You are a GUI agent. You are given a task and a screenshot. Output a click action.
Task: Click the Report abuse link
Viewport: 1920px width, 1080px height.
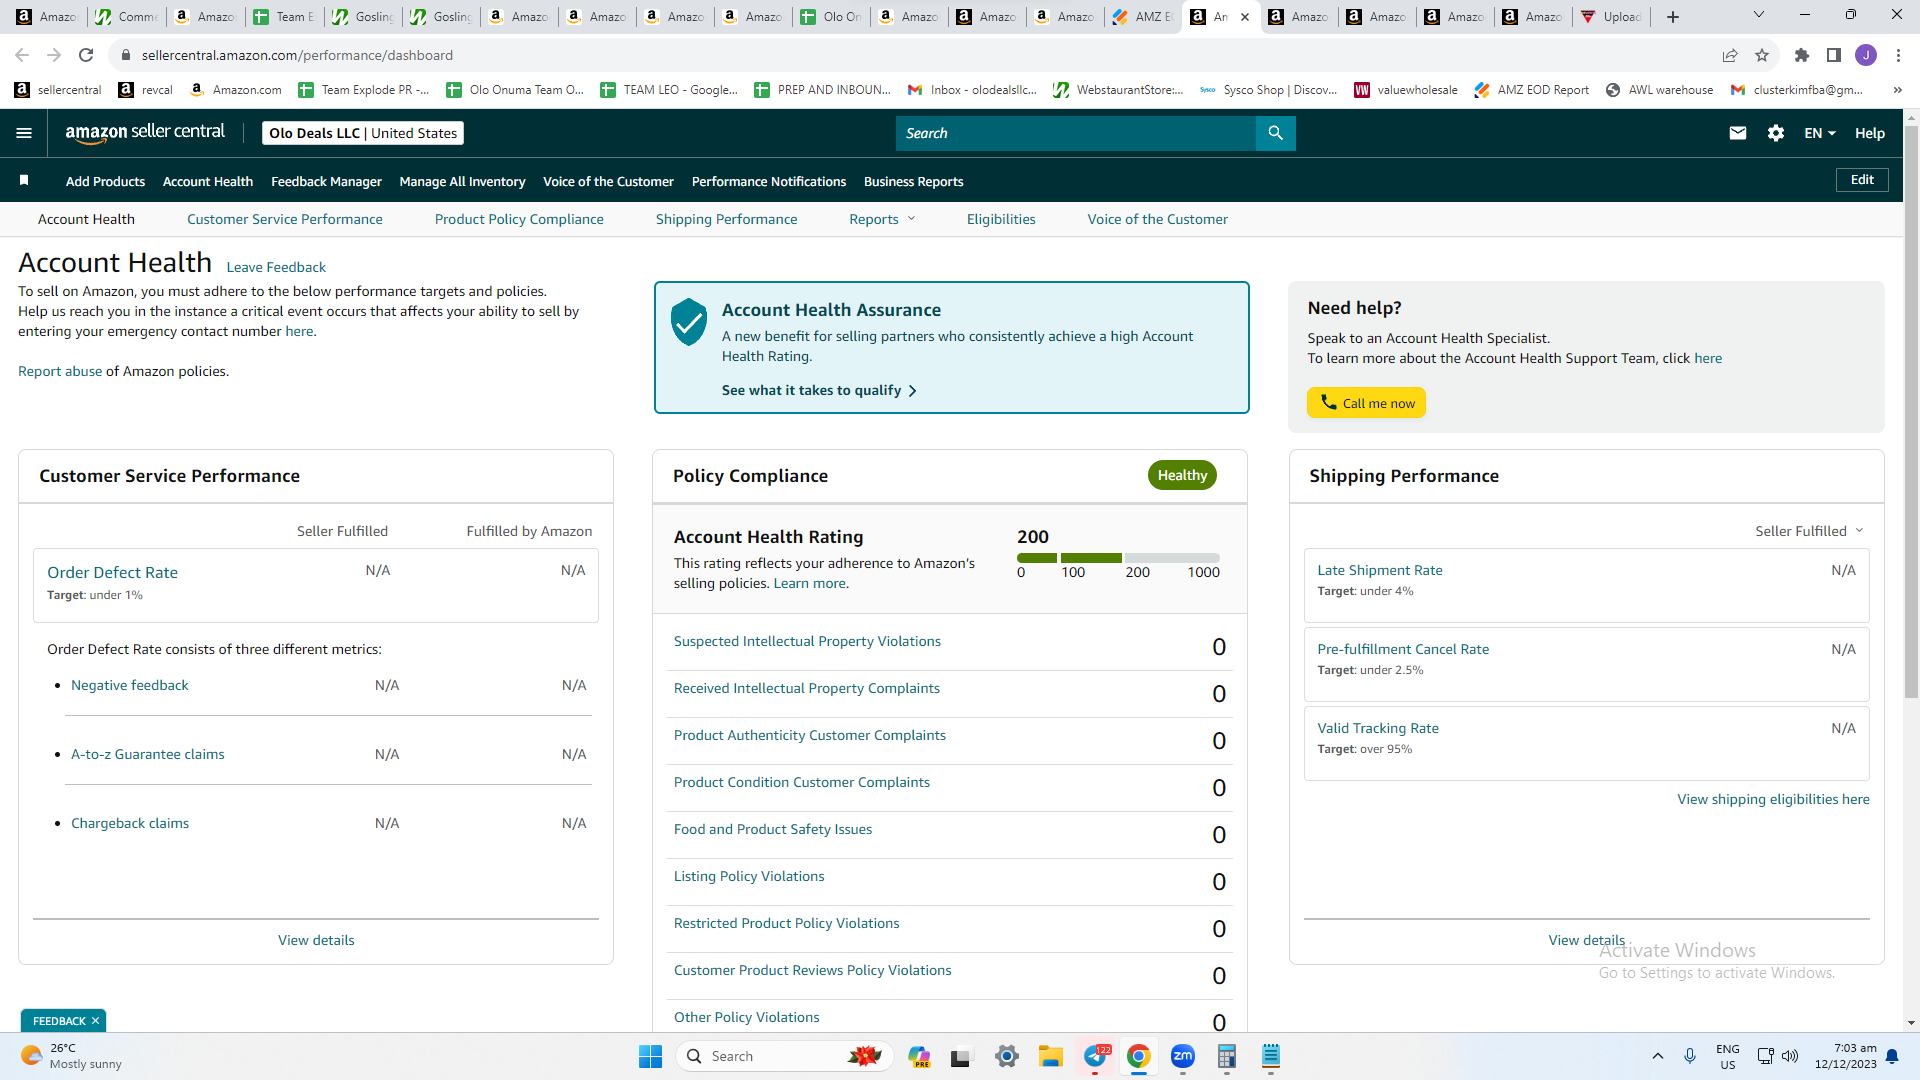pyautogui.click(x=60, y=371)
